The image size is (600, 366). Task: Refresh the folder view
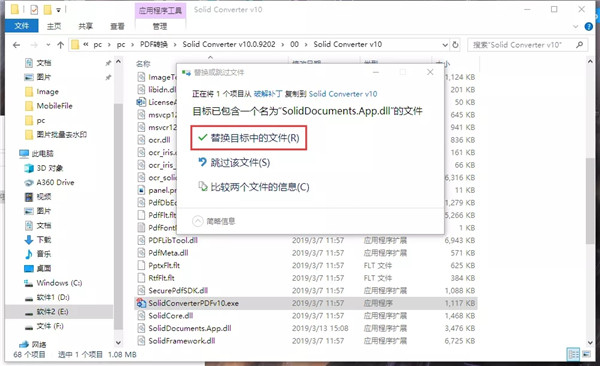[x=455, y=45]
